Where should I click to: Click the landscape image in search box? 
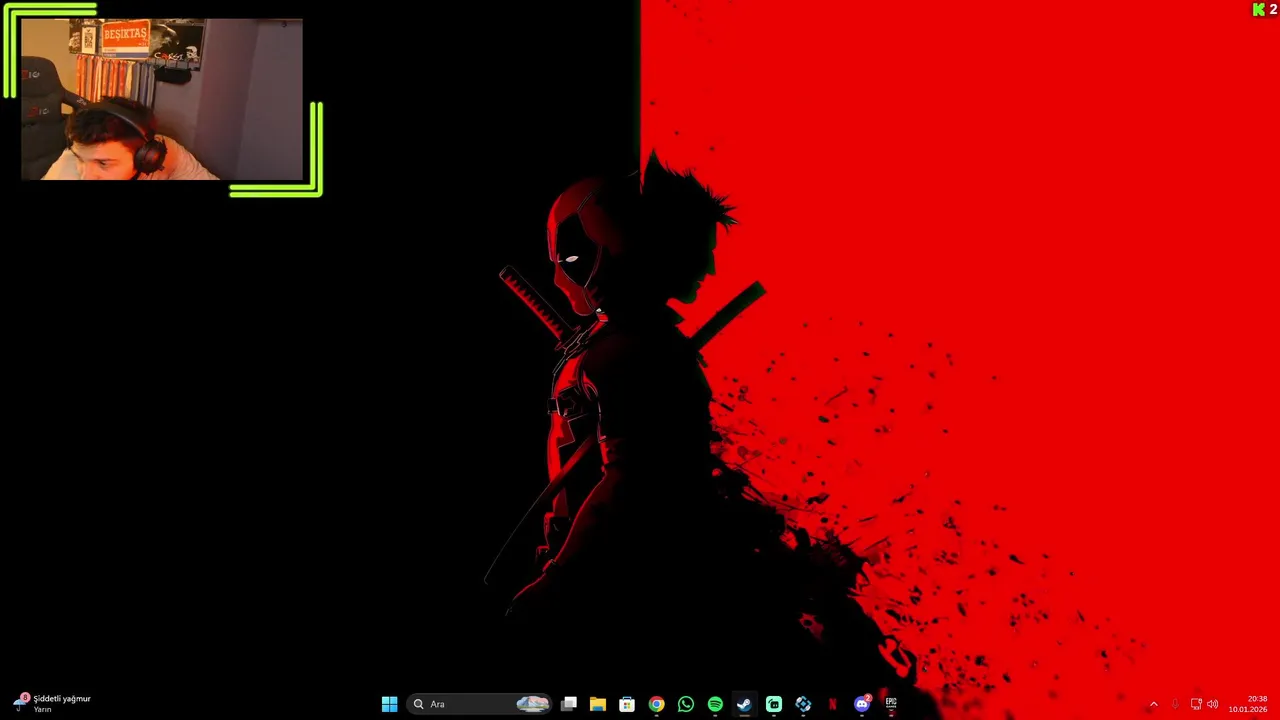point(533,704)
